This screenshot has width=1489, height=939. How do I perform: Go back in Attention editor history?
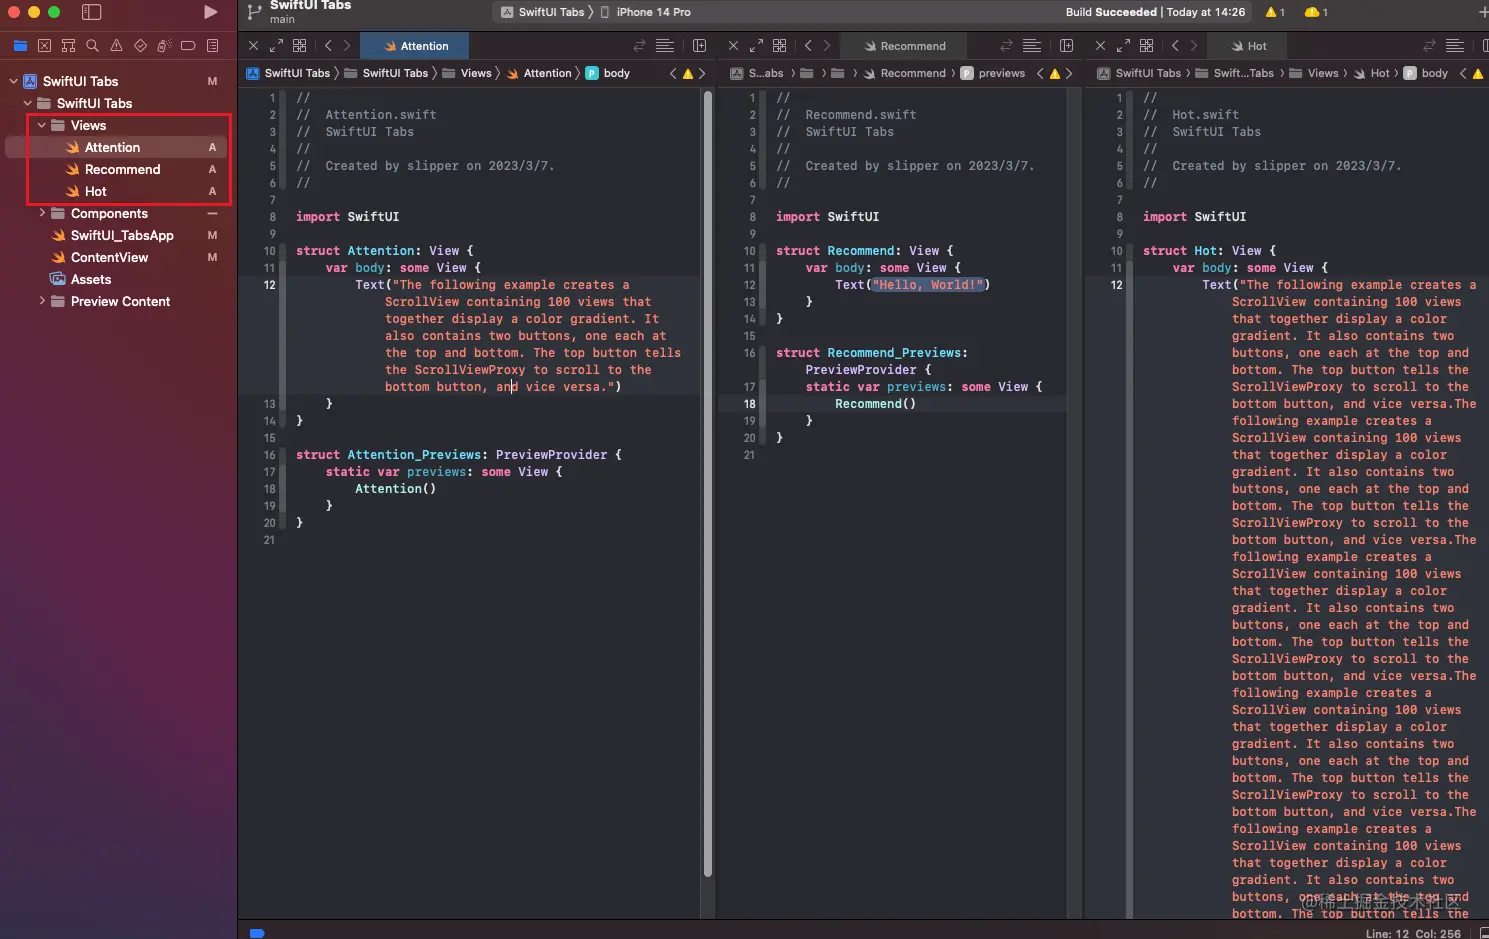(x=328, y=46)
